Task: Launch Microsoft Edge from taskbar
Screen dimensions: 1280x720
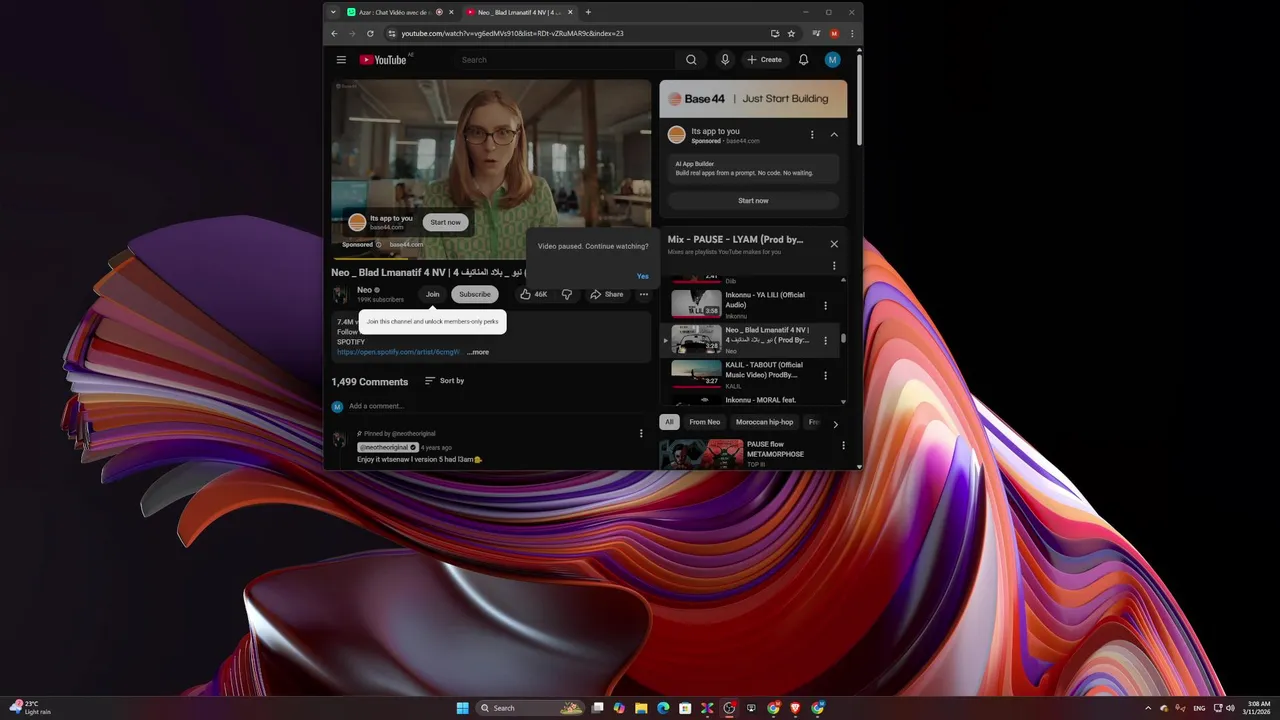Action: pyautogui.click(x=663, y=708)
